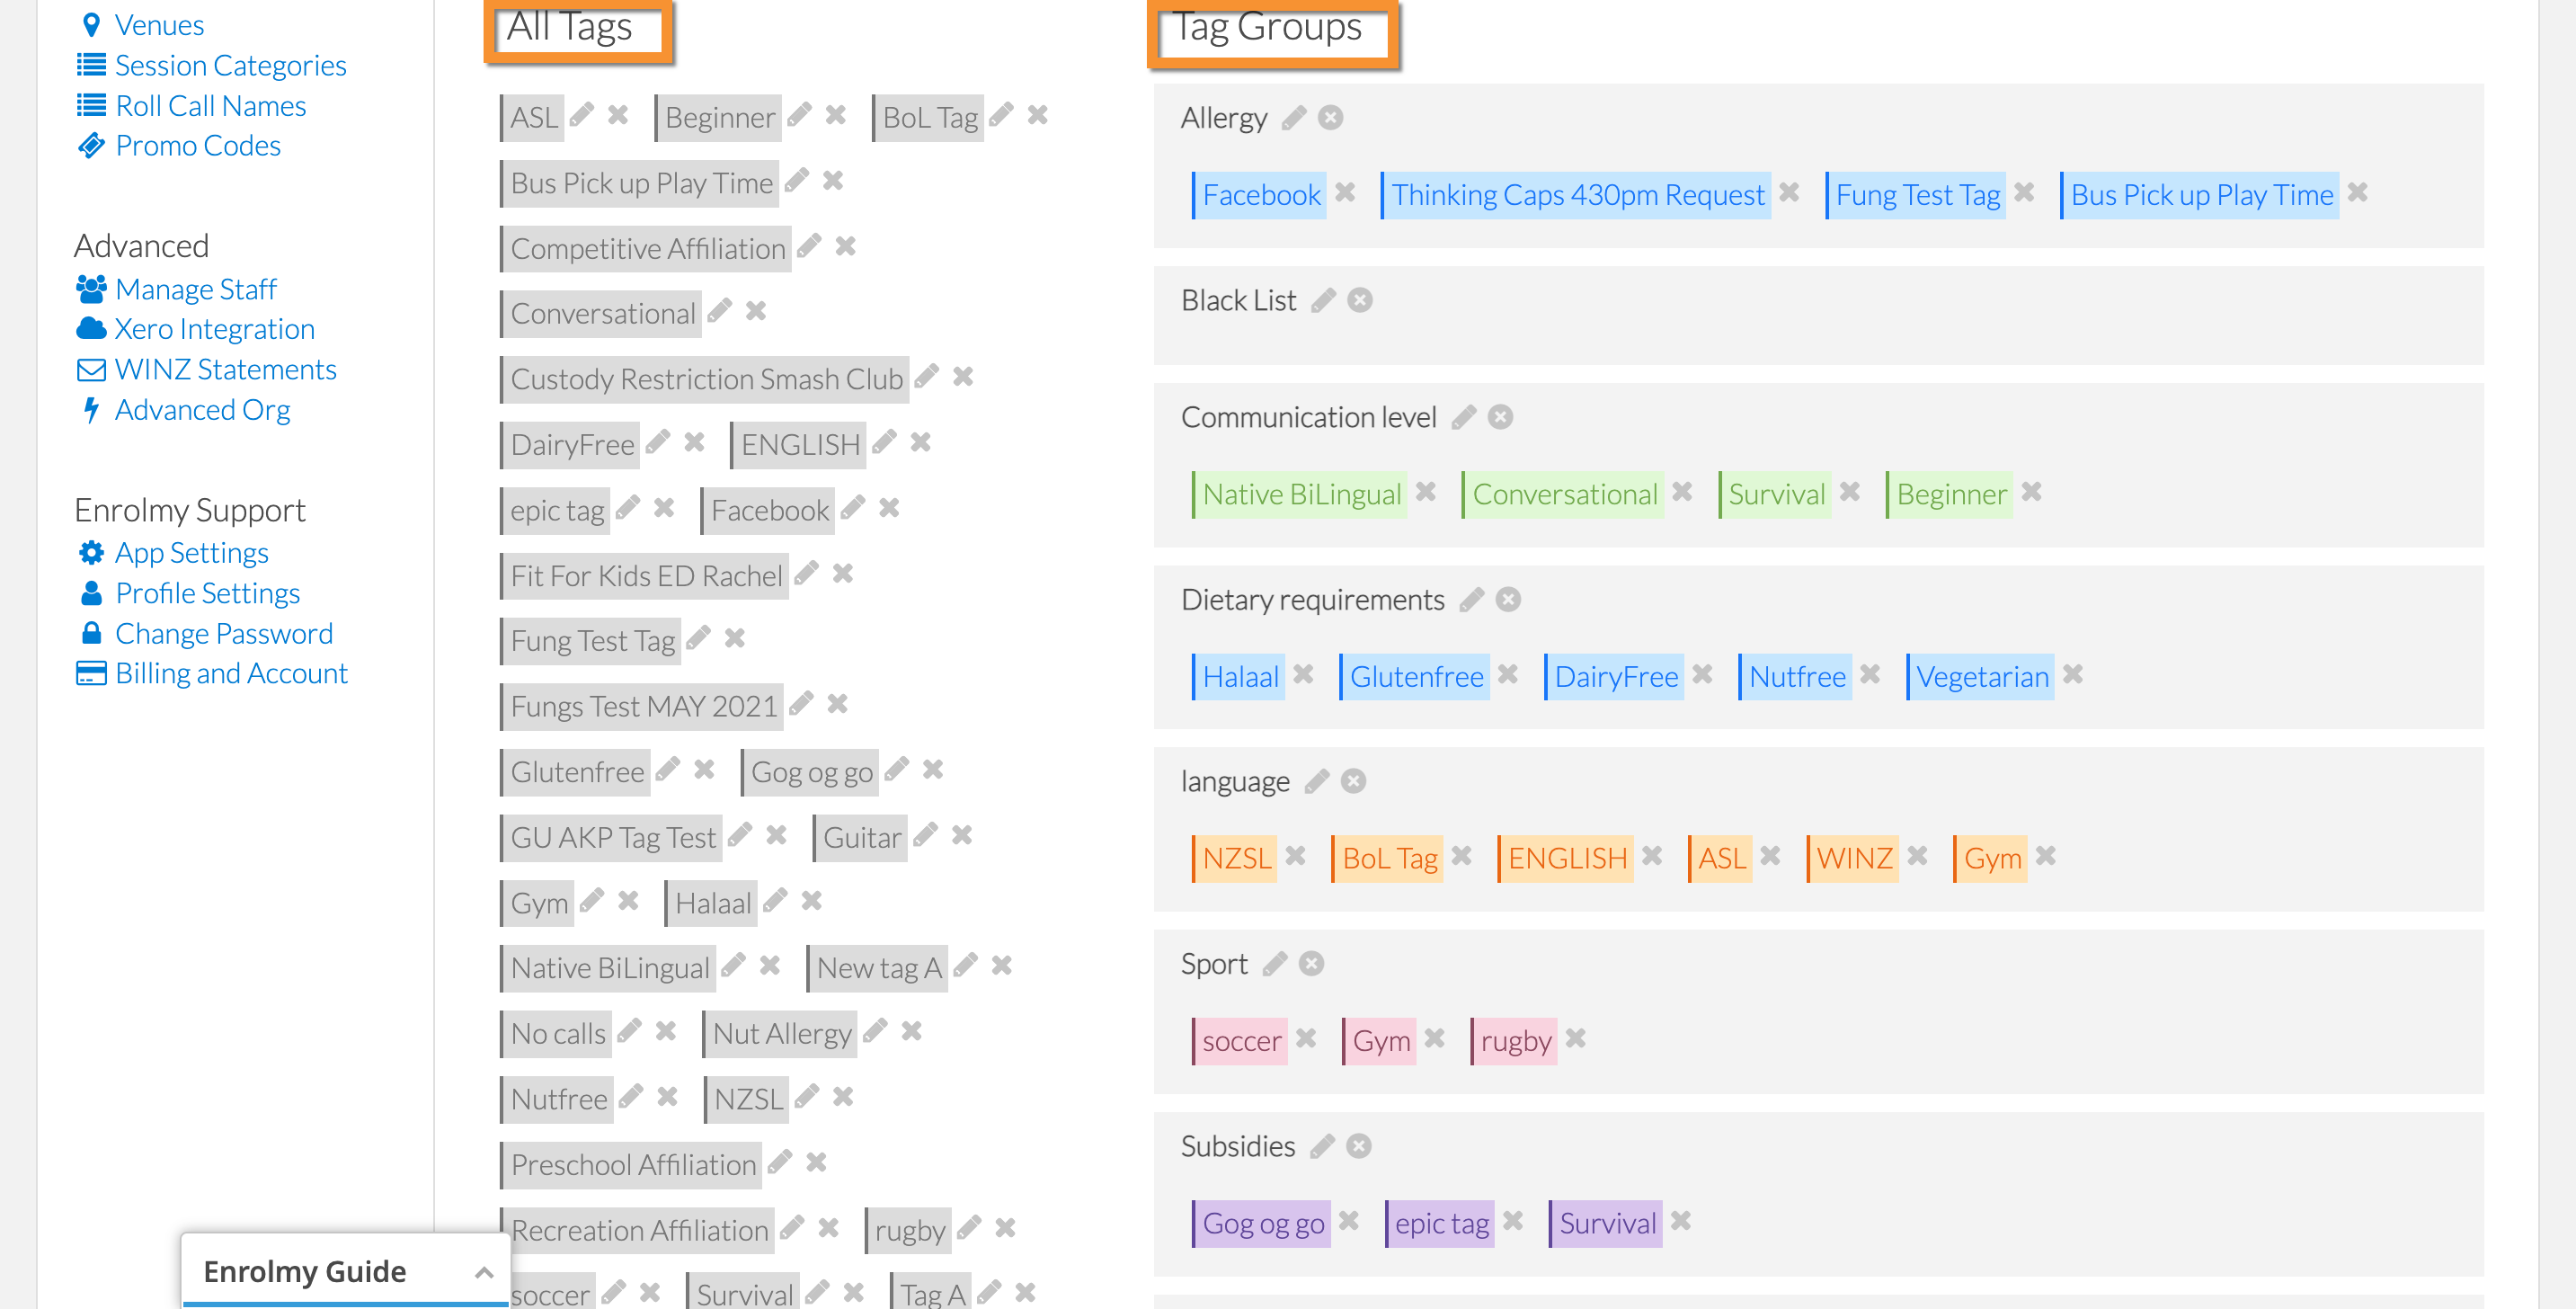Delete Custody Restriction Smash Club tag
2576x1309 pixels.
[963, 376]
